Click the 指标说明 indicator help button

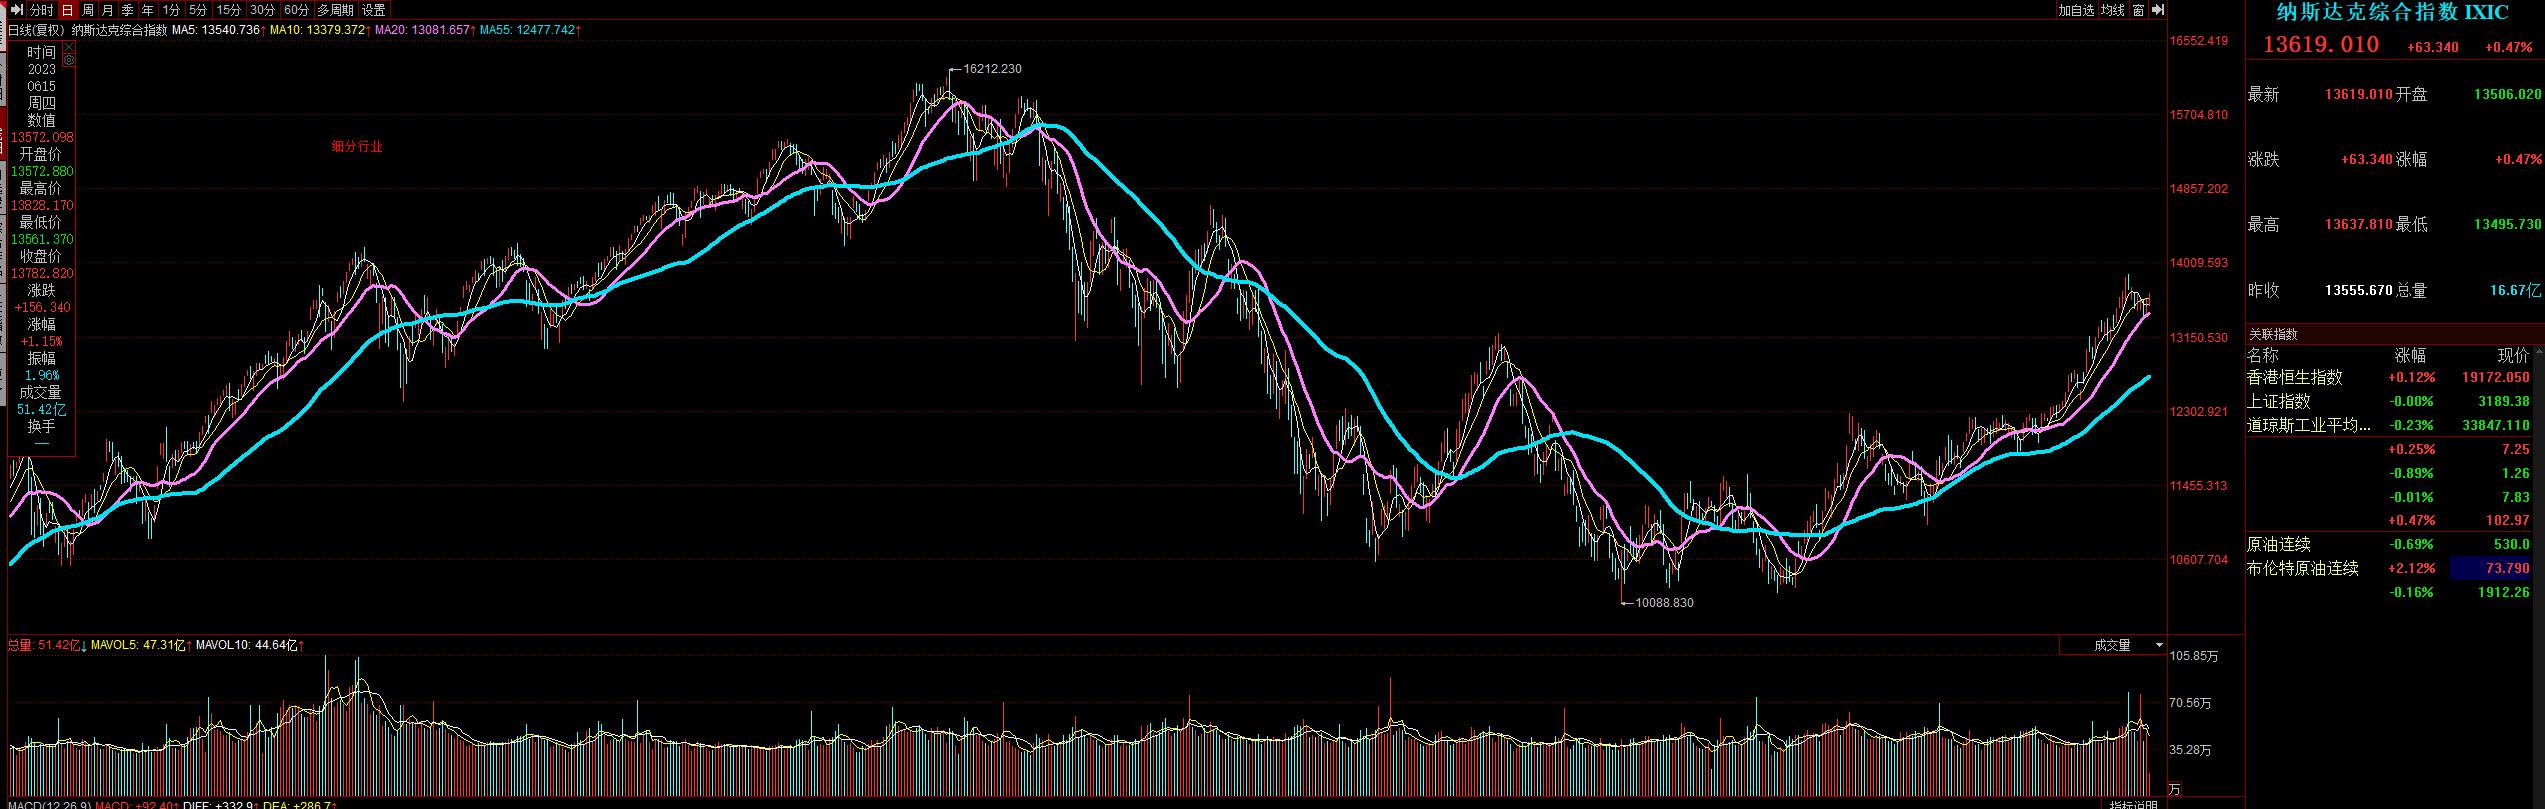click(x=2133, y=804)
